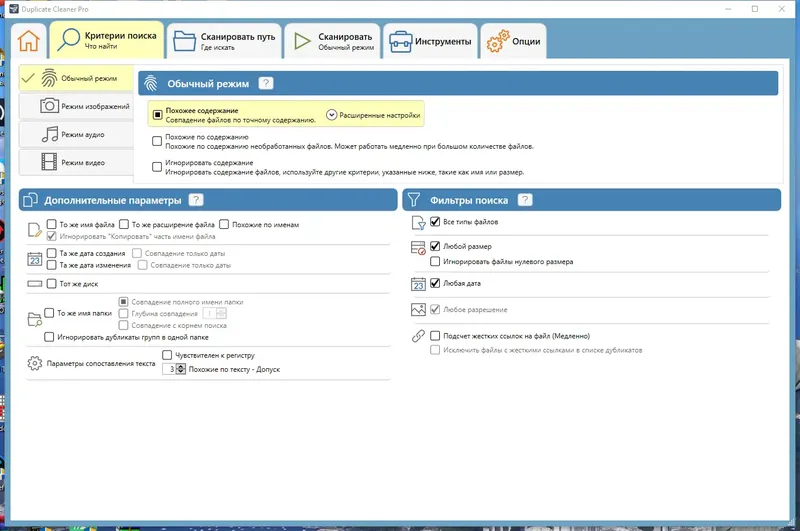Open the Home tab with house icon
This screenshot has height=531, width=800.
[x=29, y=41]
